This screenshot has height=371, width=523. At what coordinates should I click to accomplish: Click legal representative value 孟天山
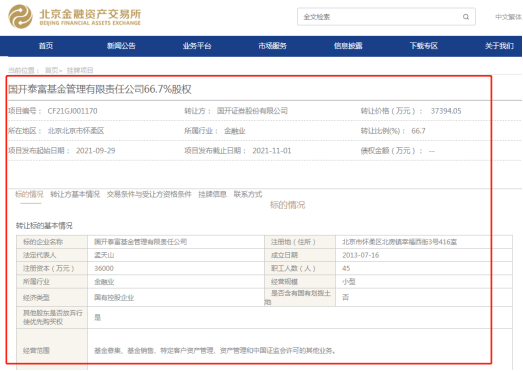coord(104,255)
